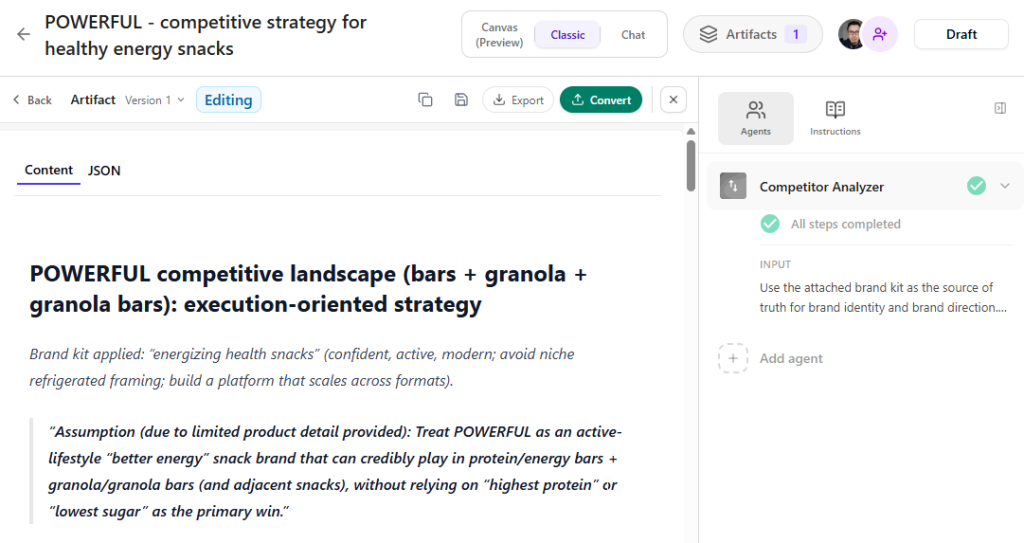1024x543 pixels.
Task: Open the Version 1 dropdown
Action: coord(155,100)
